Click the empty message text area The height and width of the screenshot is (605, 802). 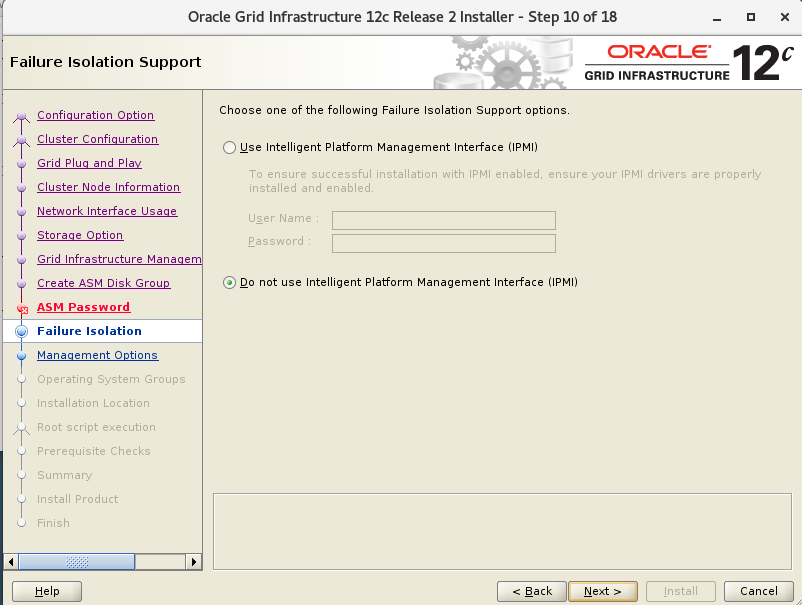point(502,531)
